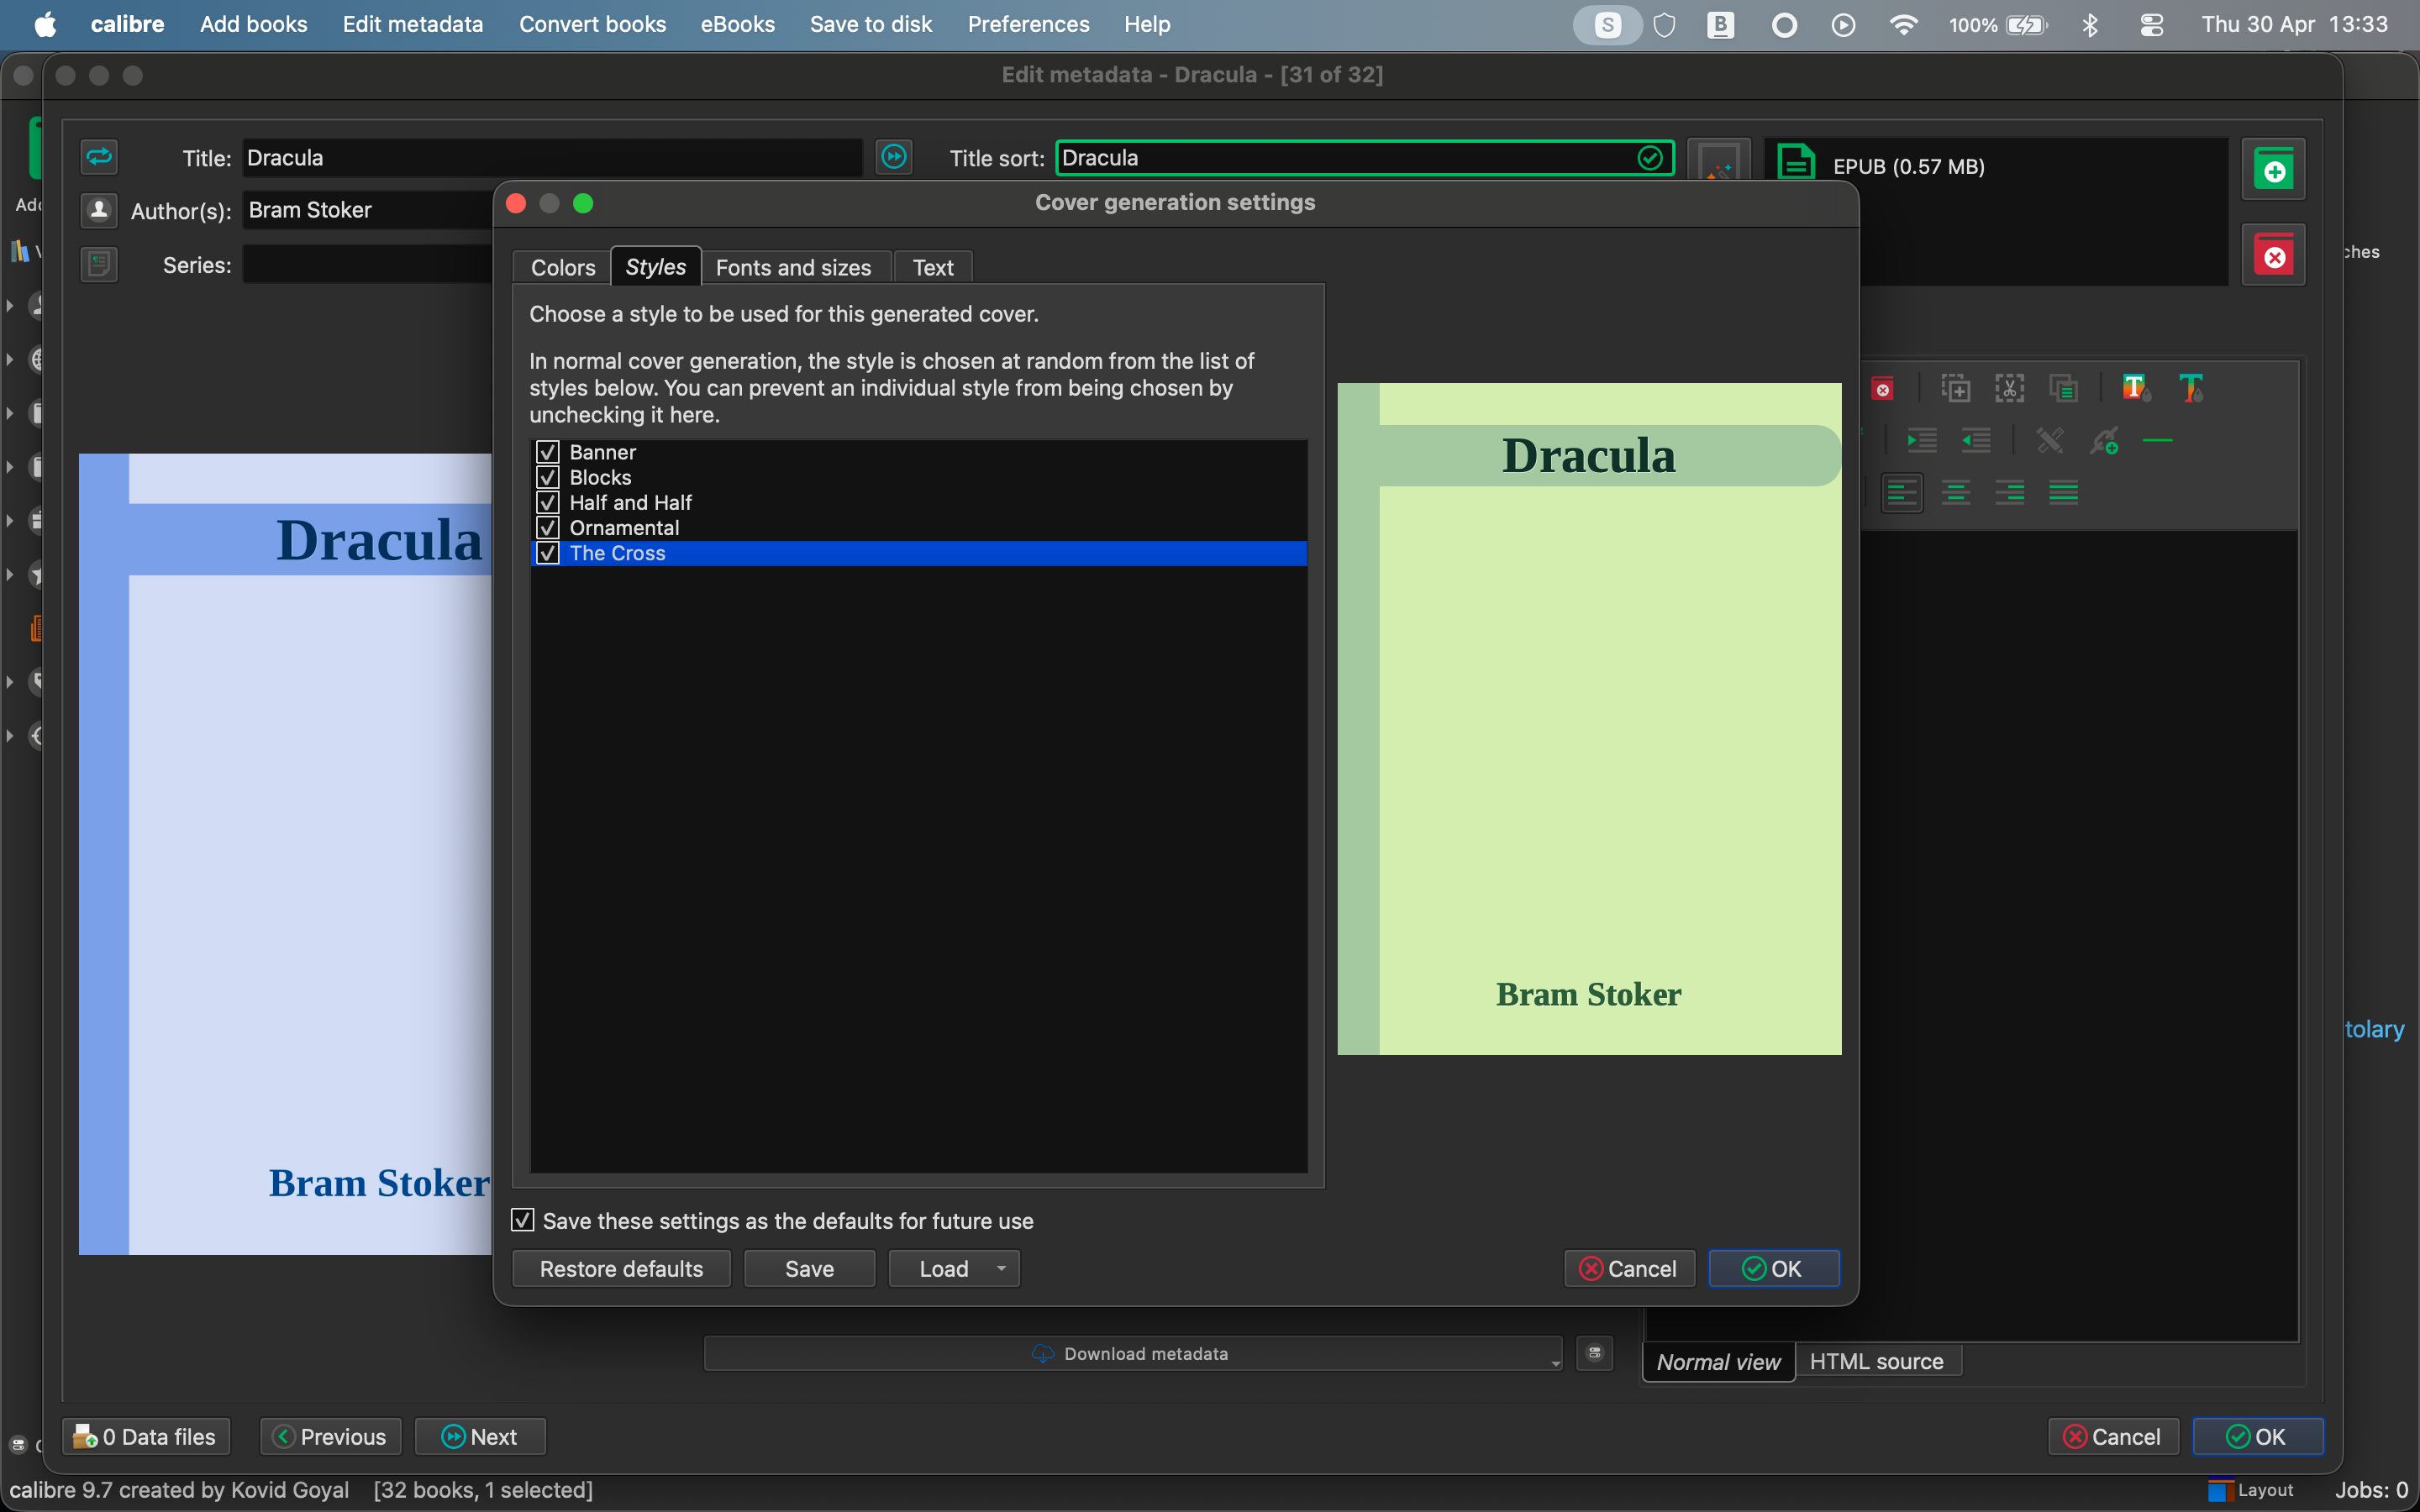The width and height of the screenshot is (2420, 1512).
Task: Click the green generated Dracula cover preview
Action: (x=1589, y=718)
